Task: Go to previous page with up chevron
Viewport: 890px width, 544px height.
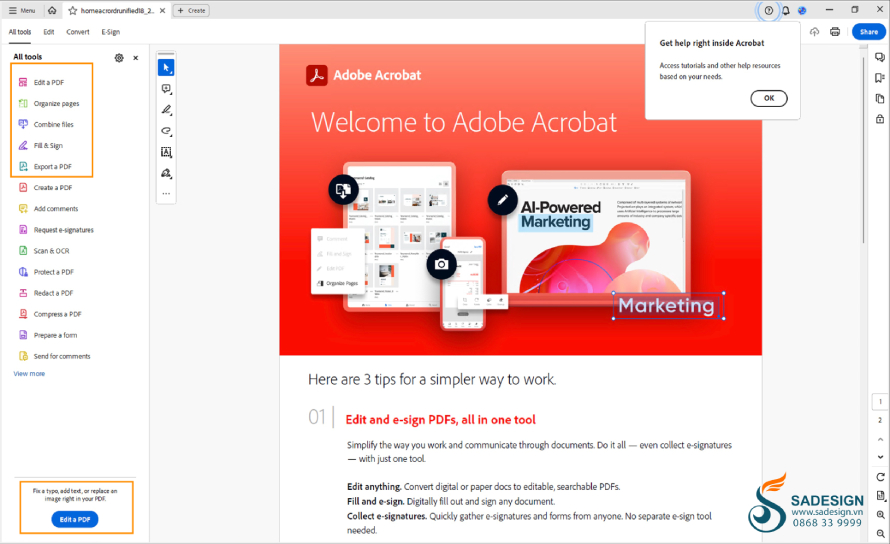Action: point(880,439)
